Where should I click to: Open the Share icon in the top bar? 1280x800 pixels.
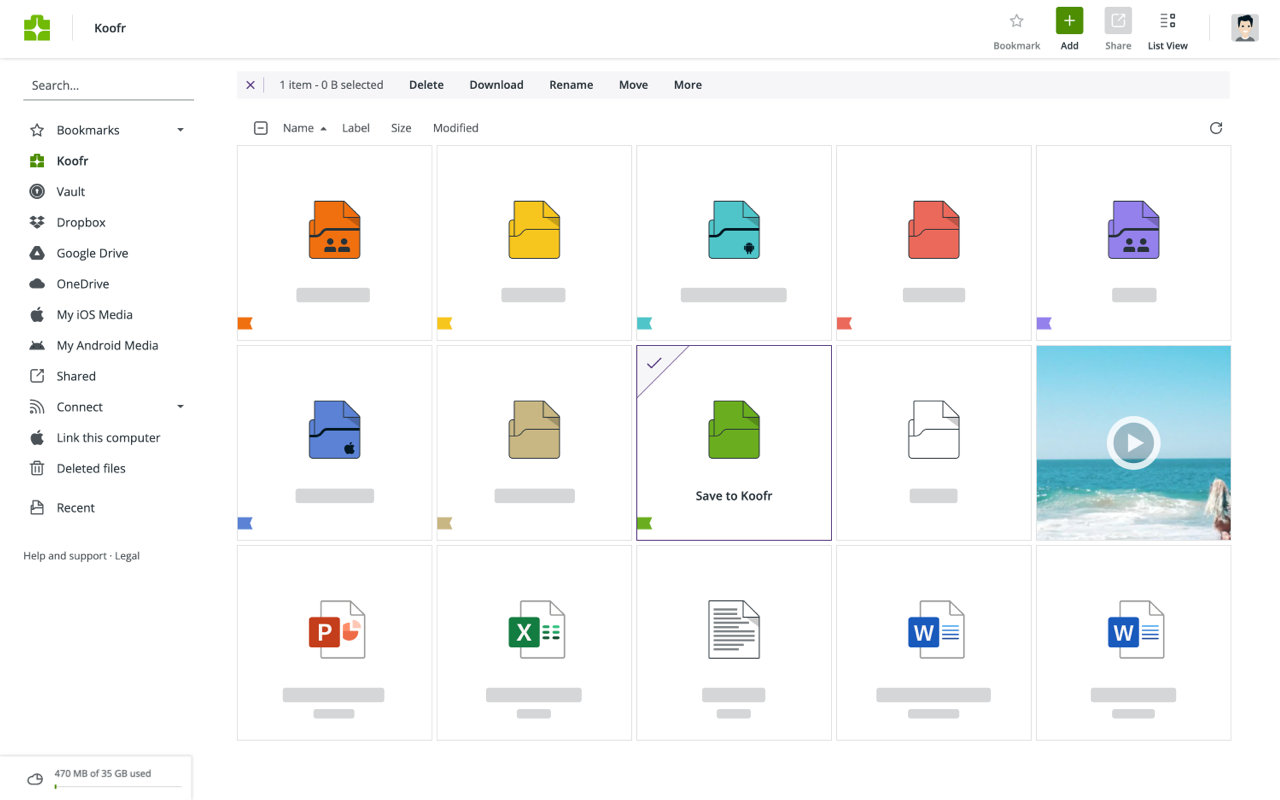click(x=1118, y=21)
